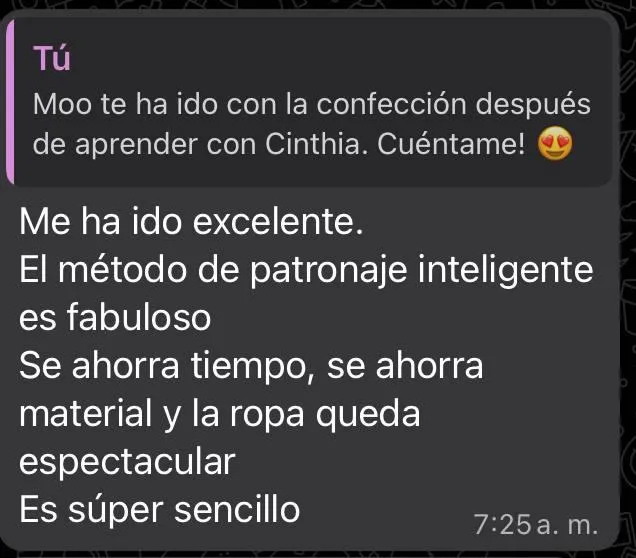The height and width of the screenshot is (558, 636).
Task: Click the Tú sender label
Action: coord(52,58)
